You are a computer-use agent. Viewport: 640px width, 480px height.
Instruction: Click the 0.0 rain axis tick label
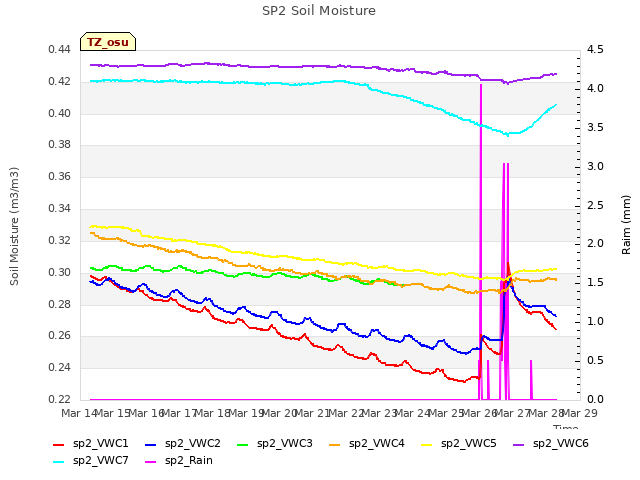tap(595, 399)
